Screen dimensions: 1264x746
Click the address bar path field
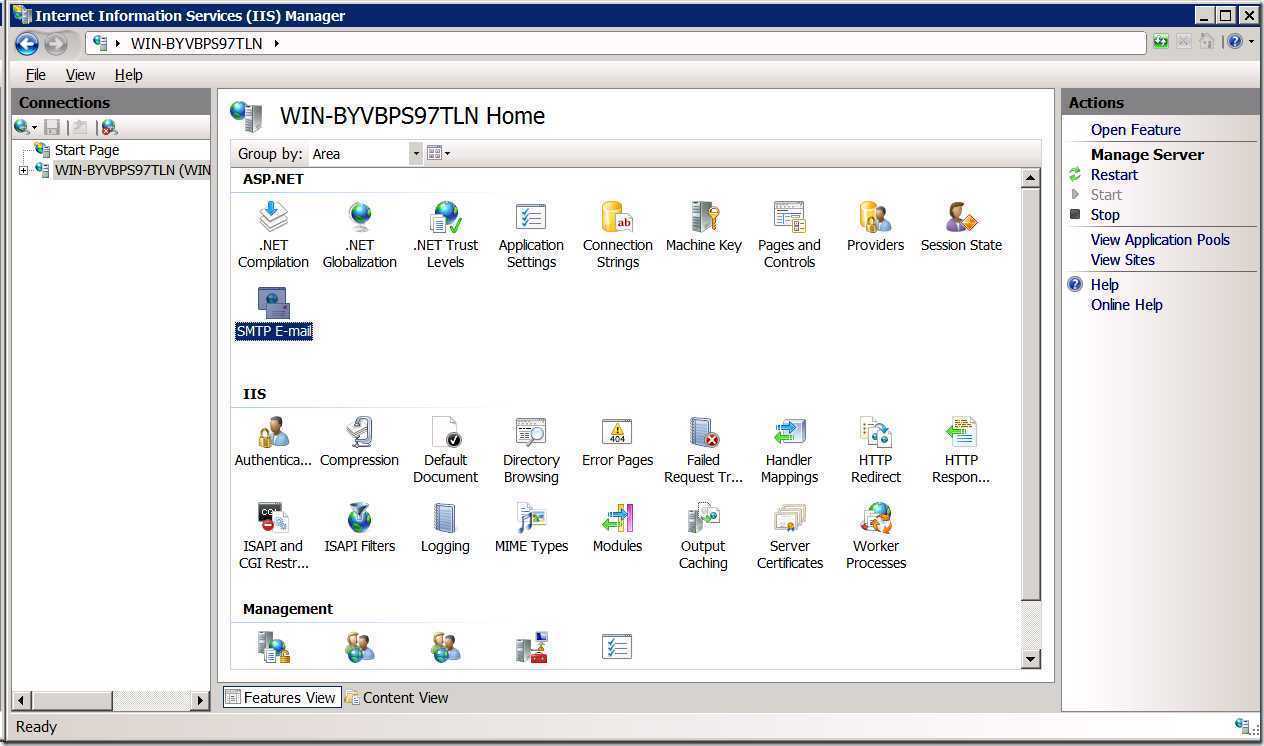point(616,43)
